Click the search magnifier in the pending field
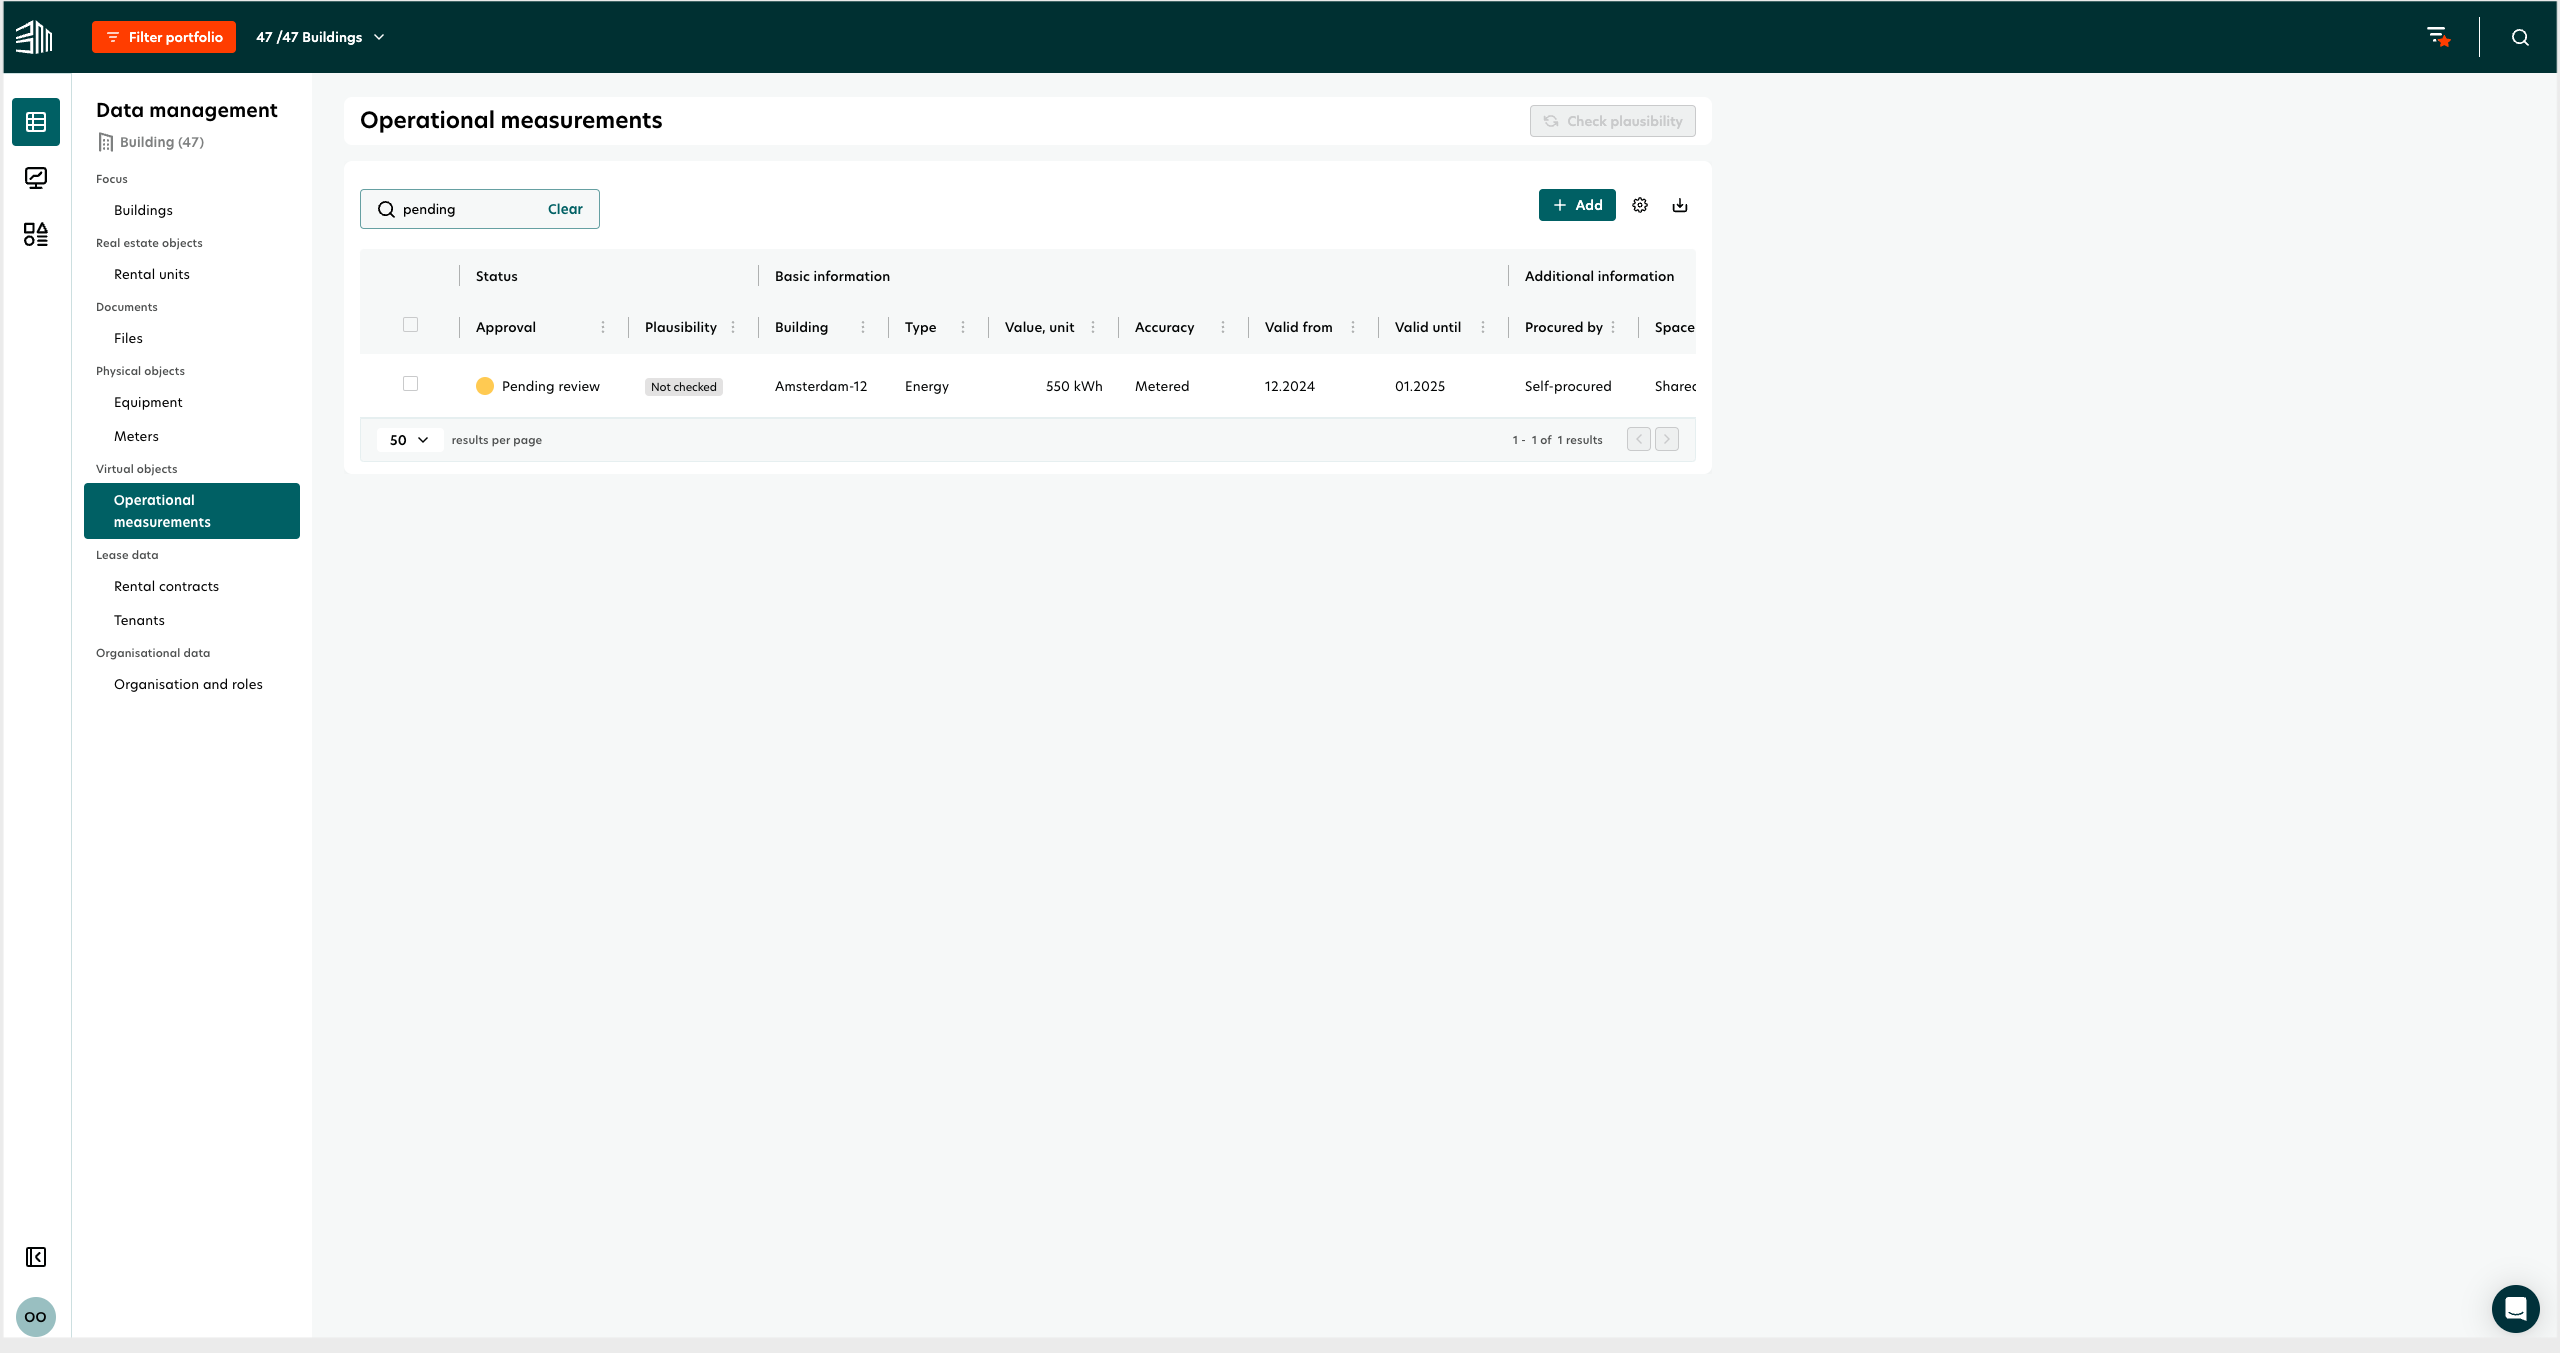Image resolution: width=2560 pixels, height=1353 pixels. [x=386, y=209]
